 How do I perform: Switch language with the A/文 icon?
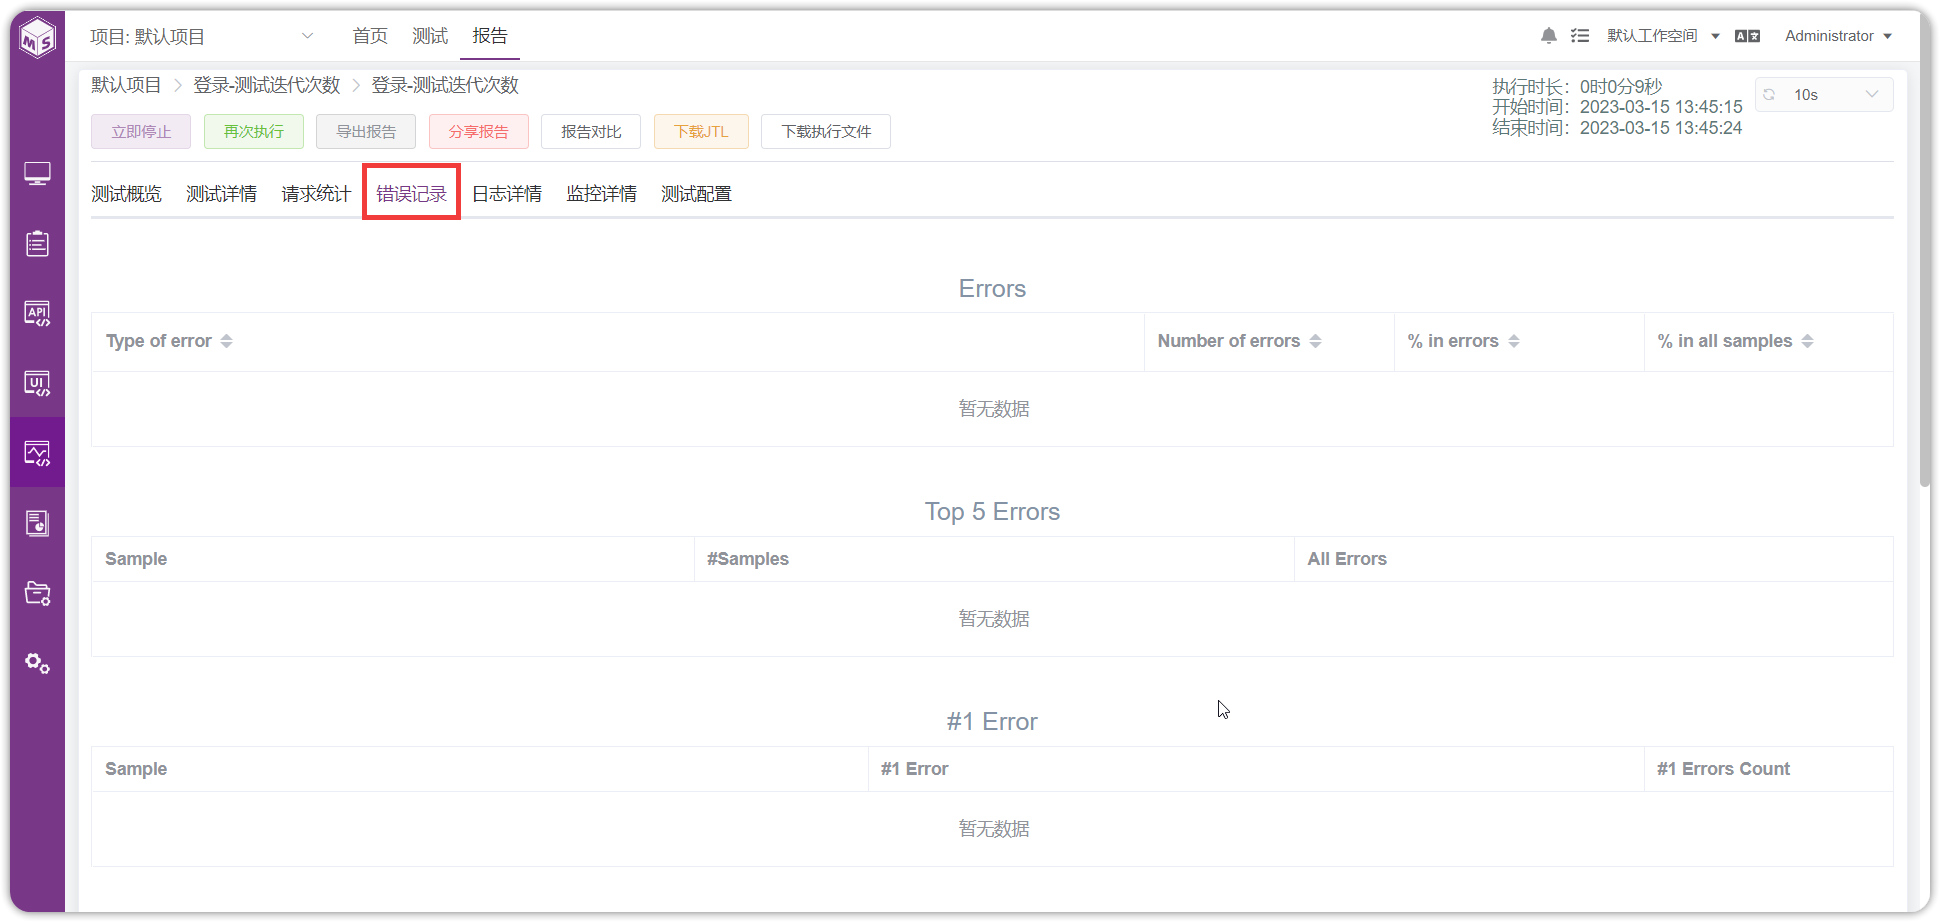(x=1747, y=36)
